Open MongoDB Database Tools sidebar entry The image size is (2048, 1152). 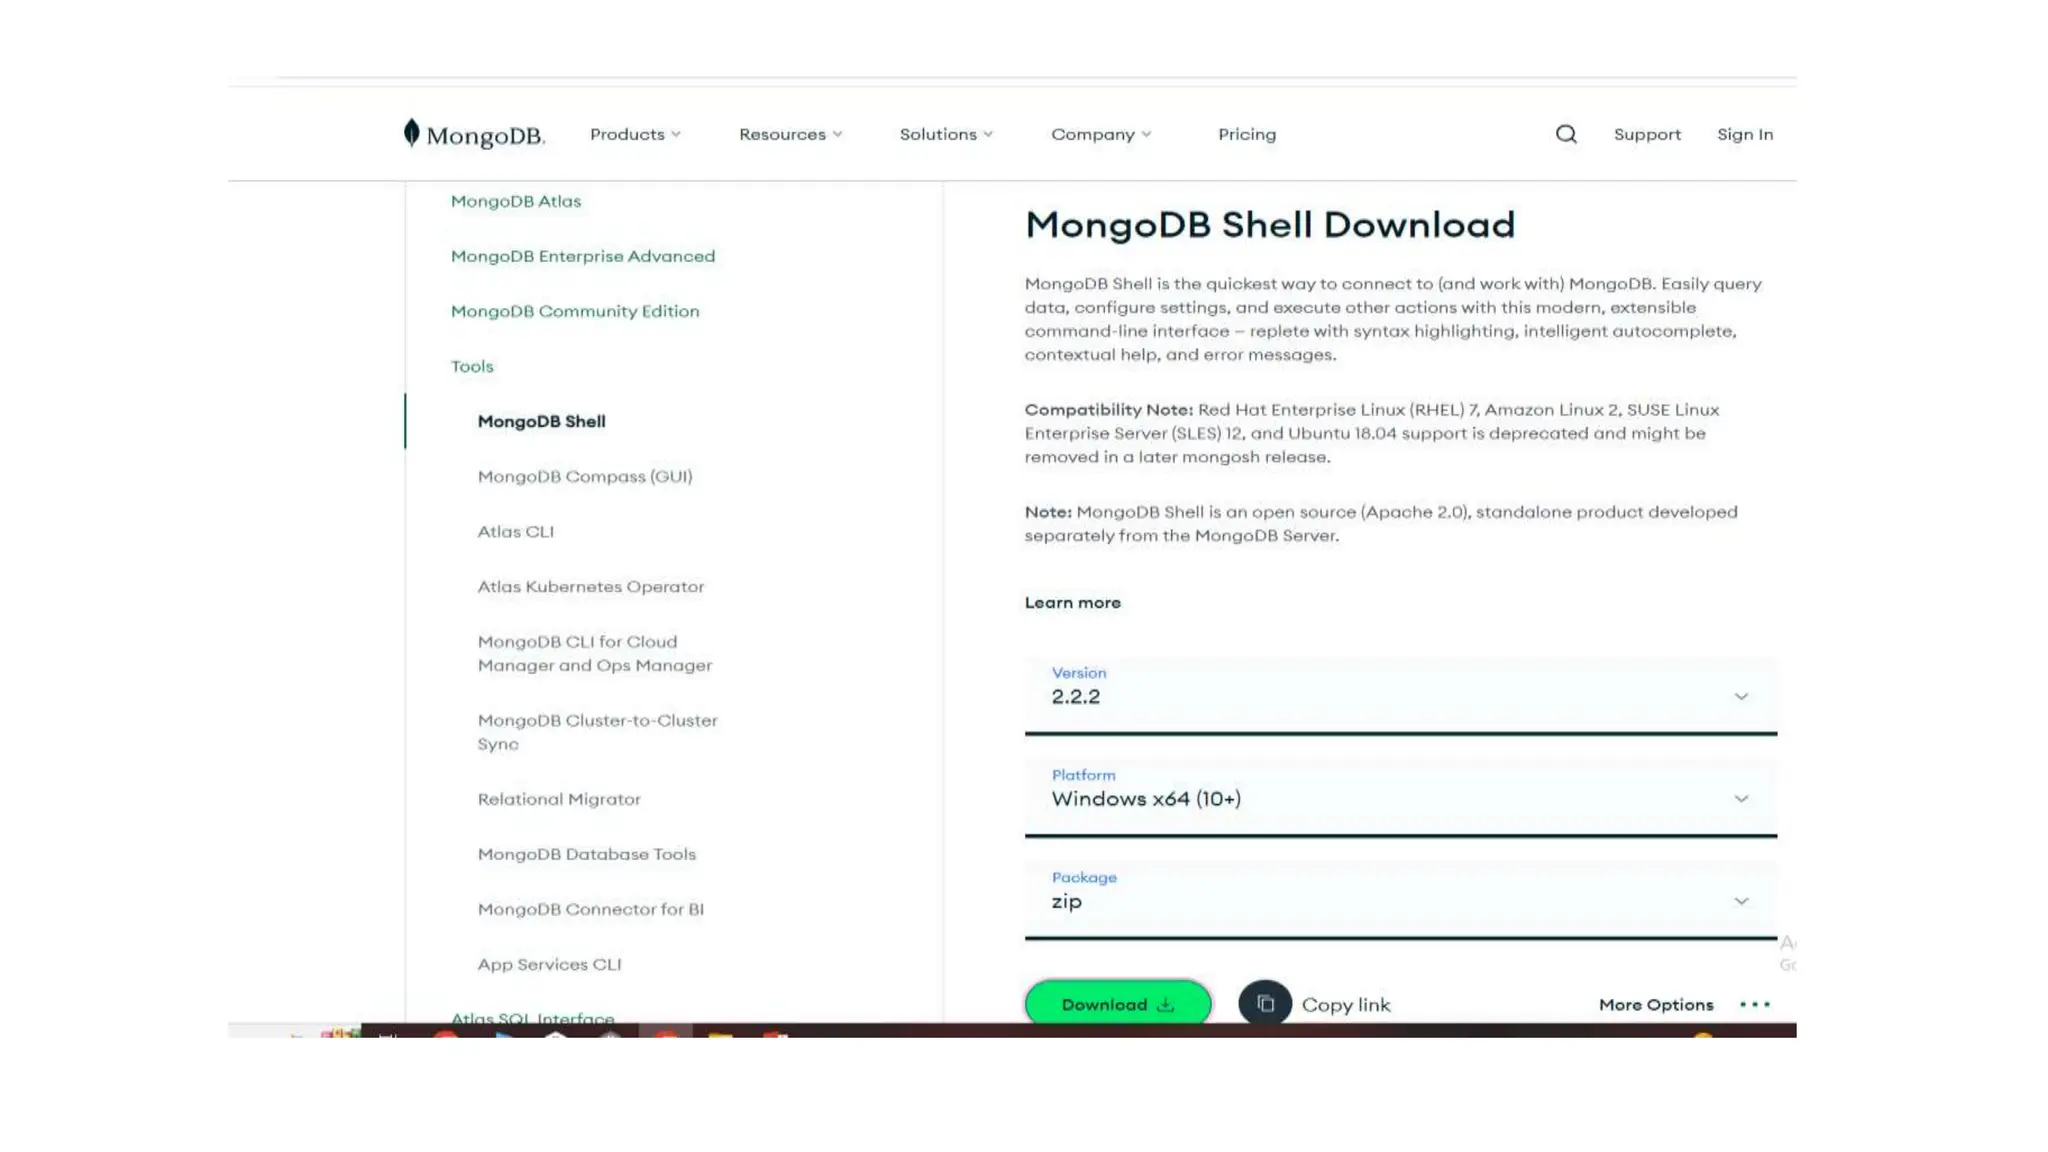[586, 854]
